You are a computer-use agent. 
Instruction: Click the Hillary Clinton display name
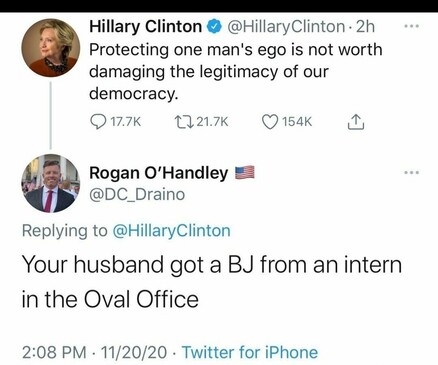pos(146,27)
